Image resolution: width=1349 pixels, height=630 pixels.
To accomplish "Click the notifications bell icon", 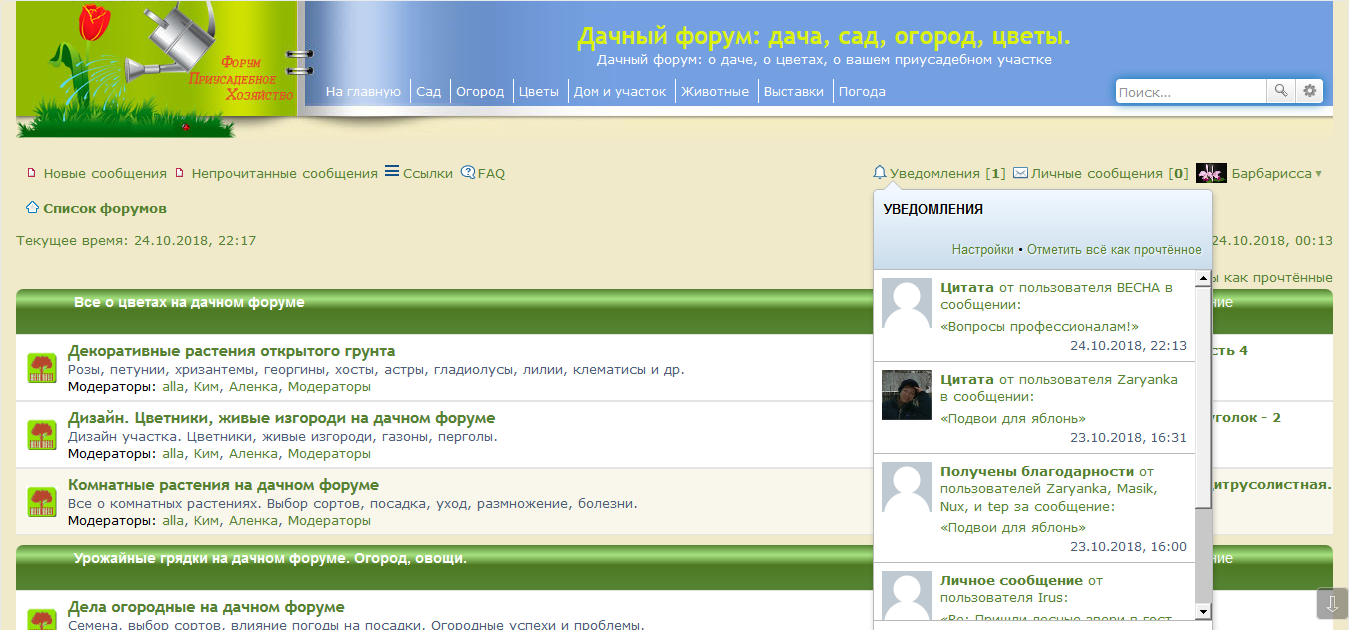I will pos(880,173).
